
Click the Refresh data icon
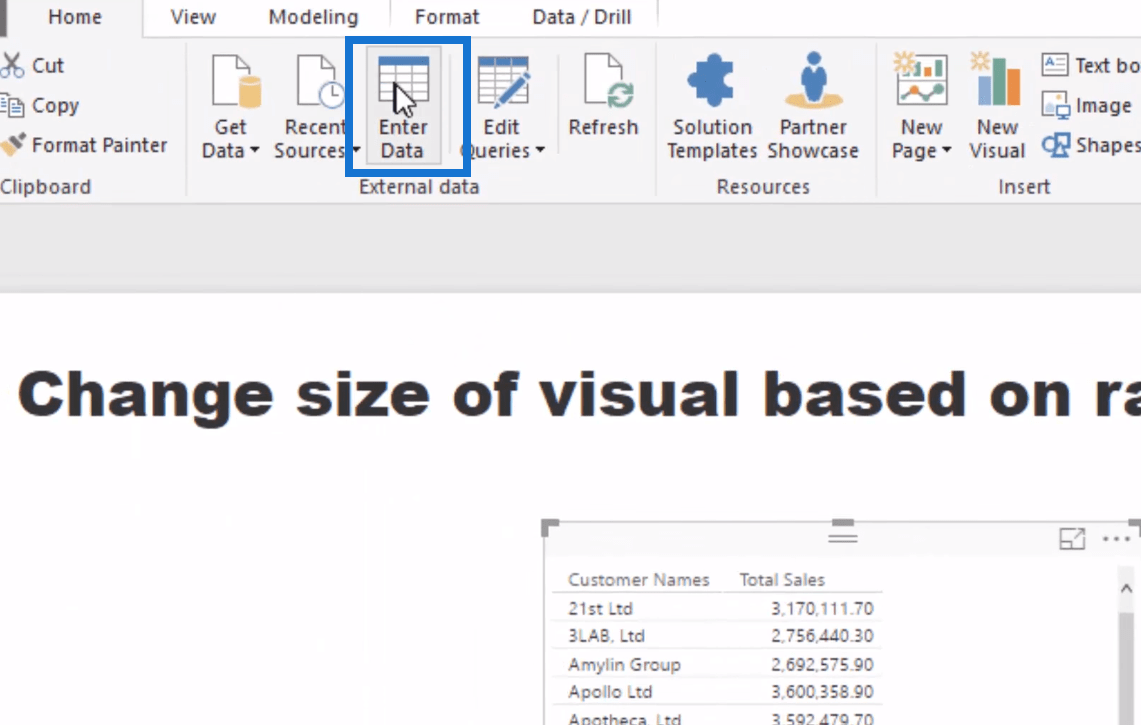[x=608, y=82]
